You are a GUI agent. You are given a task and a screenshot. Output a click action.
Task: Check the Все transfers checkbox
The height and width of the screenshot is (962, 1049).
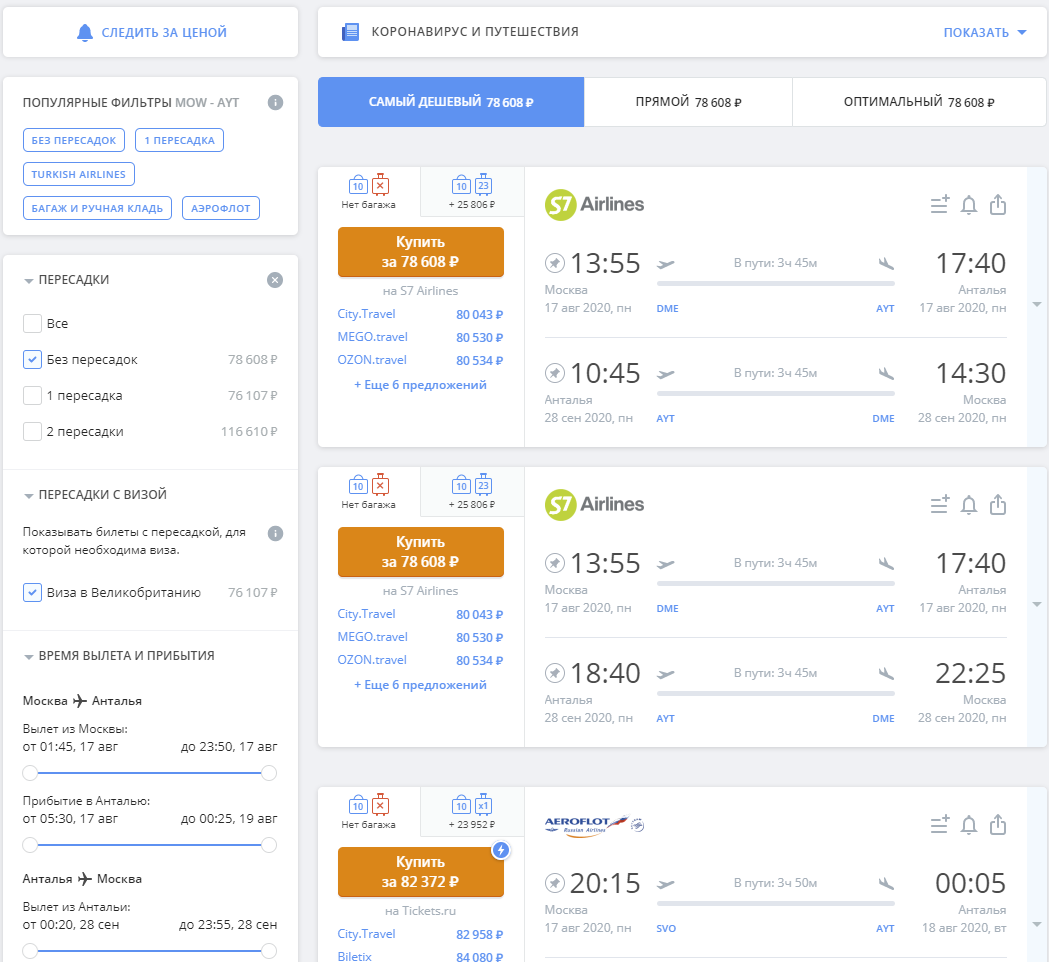[32, 323]
